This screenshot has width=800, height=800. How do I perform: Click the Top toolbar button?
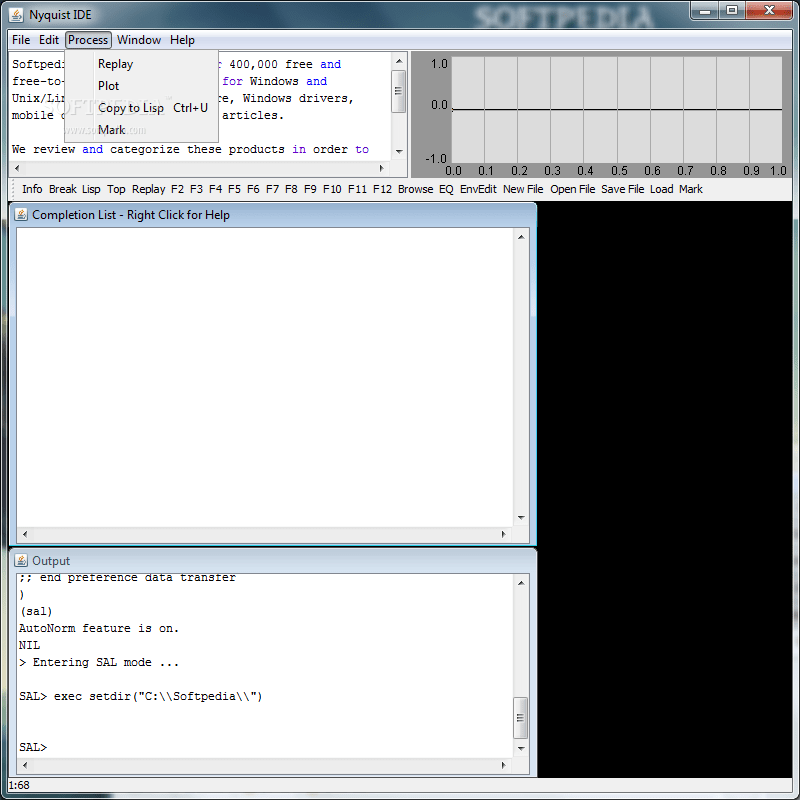(116, 189)
